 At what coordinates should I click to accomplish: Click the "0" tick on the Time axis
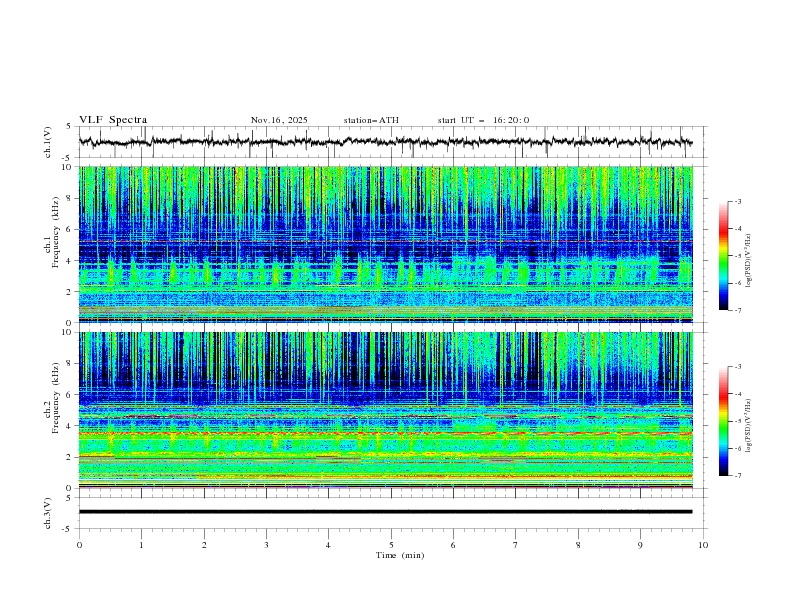[79, 545]
